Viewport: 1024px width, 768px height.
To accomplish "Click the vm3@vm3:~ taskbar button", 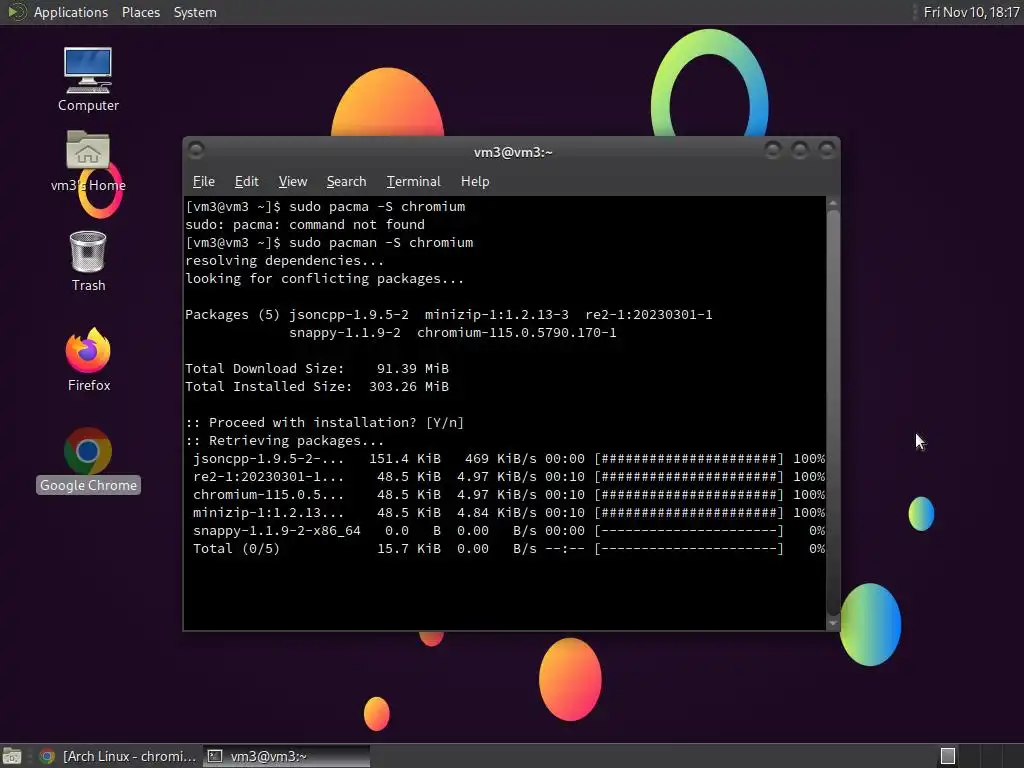I will click(x=286, y=756).
